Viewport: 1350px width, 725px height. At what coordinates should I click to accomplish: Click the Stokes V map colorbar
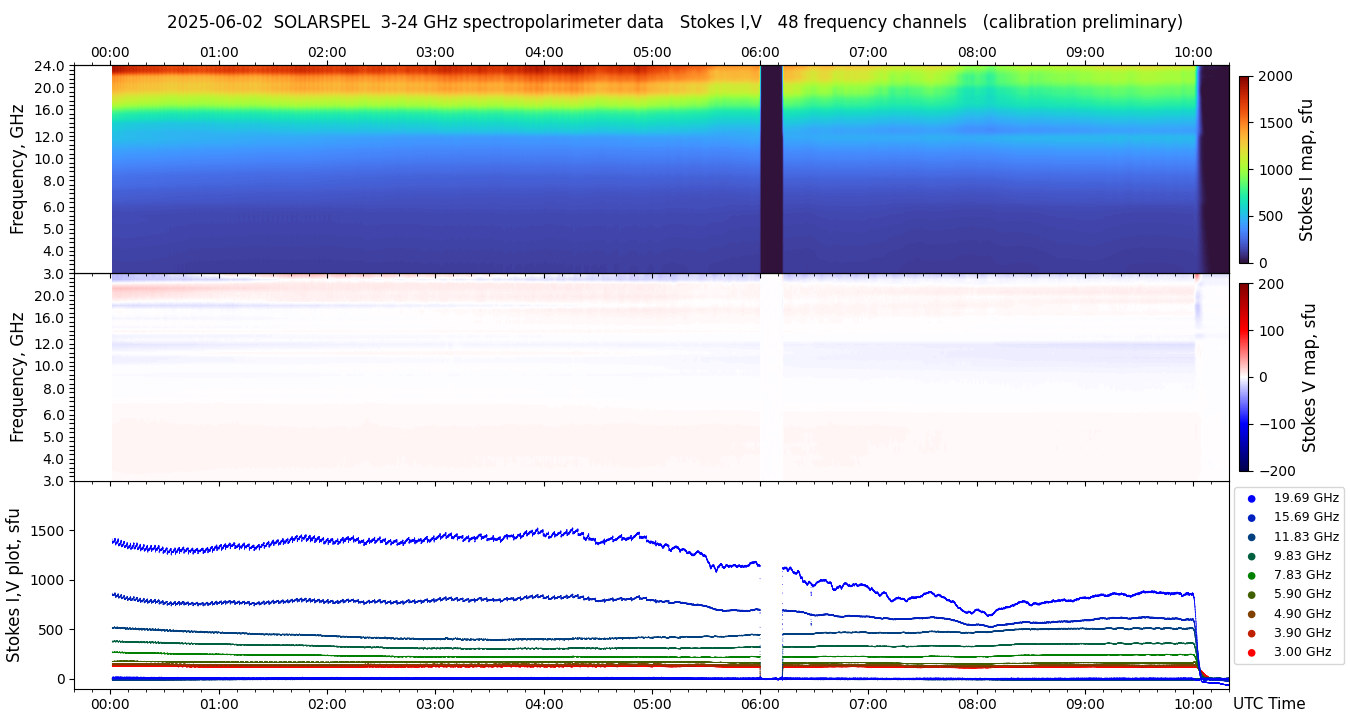click(x=1244, y=377)
